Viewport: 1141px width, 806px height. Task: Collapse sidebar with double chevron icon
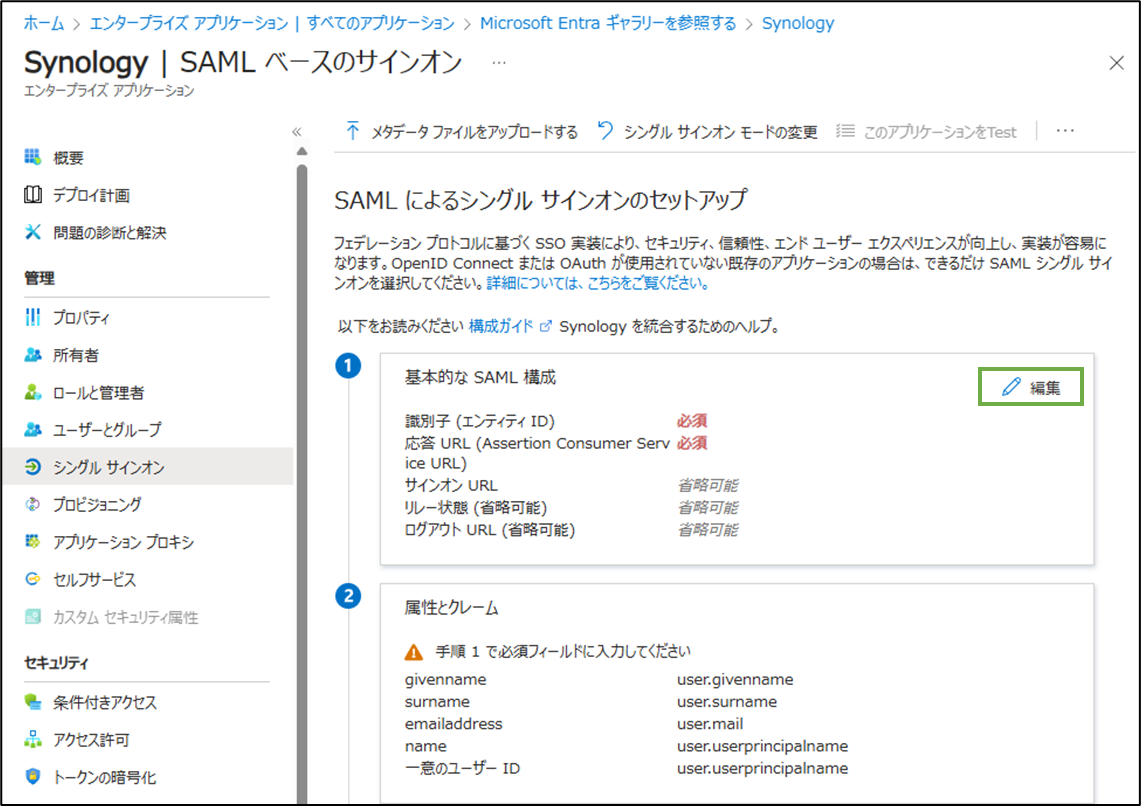click(x=296, y=132)
